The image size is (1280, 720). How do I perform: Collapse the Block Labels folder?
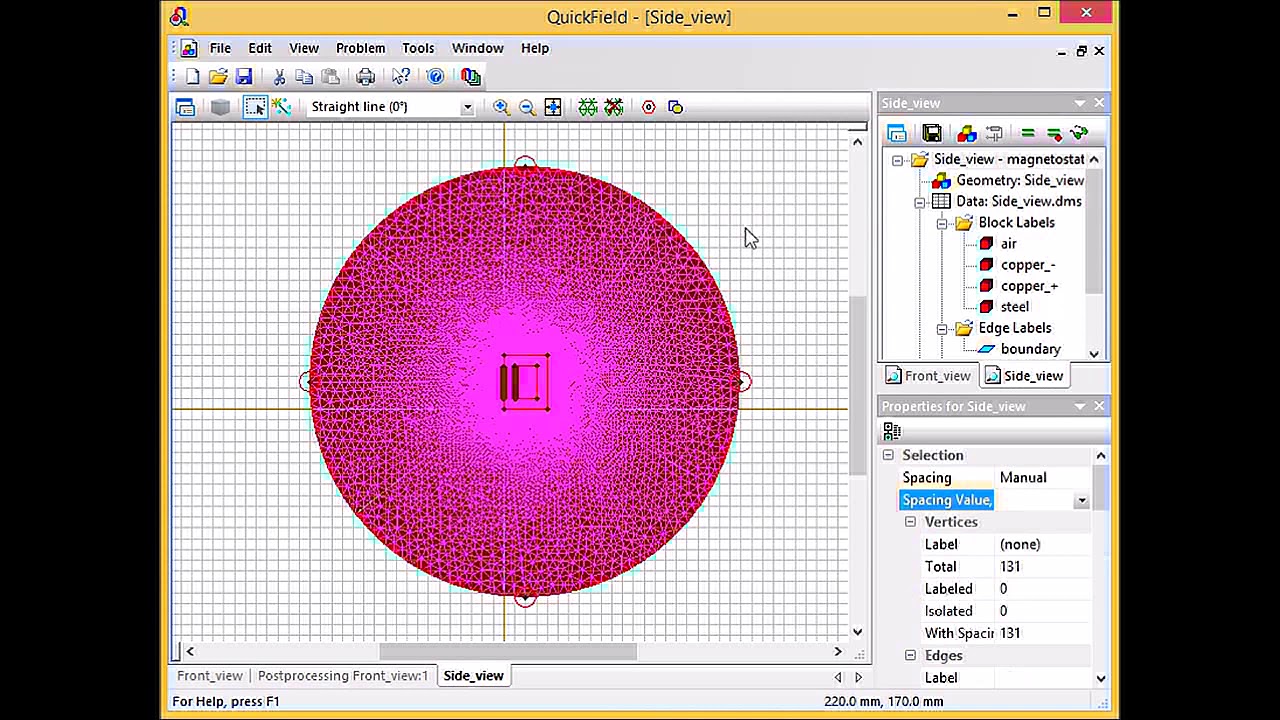coord(942,223)
